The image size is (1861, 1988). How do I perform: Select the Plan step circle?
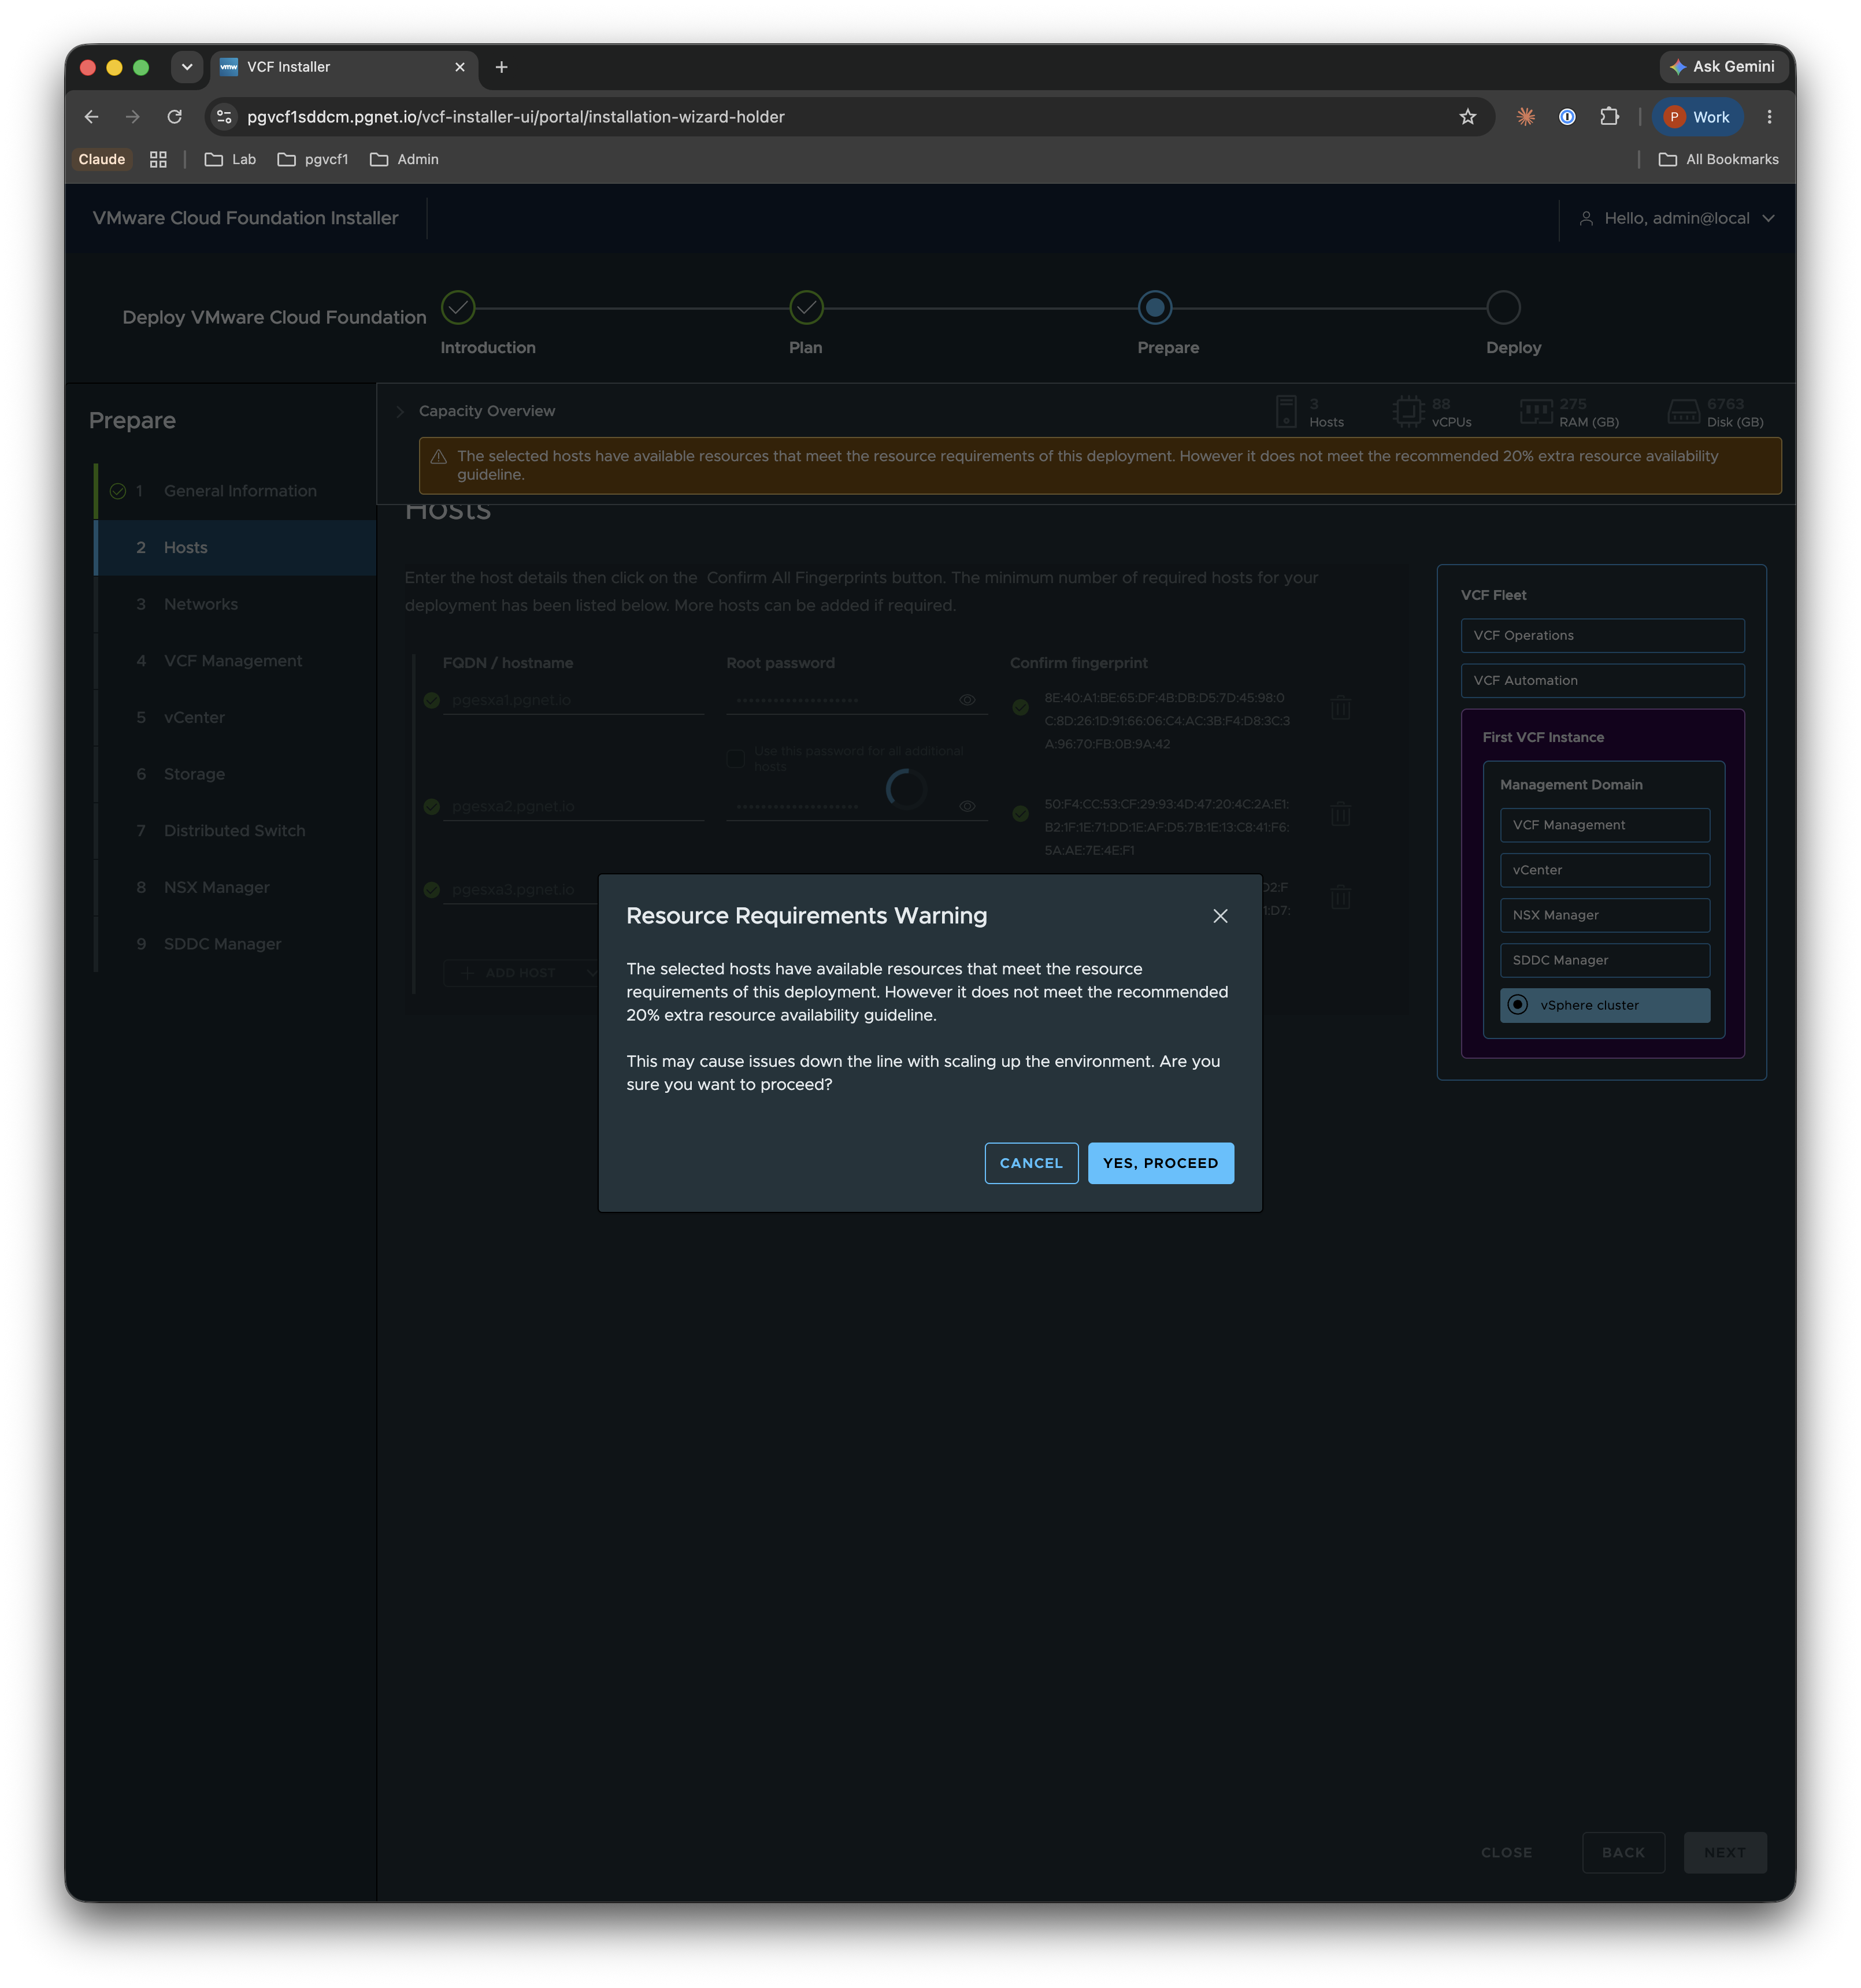[x=806, y=308]
